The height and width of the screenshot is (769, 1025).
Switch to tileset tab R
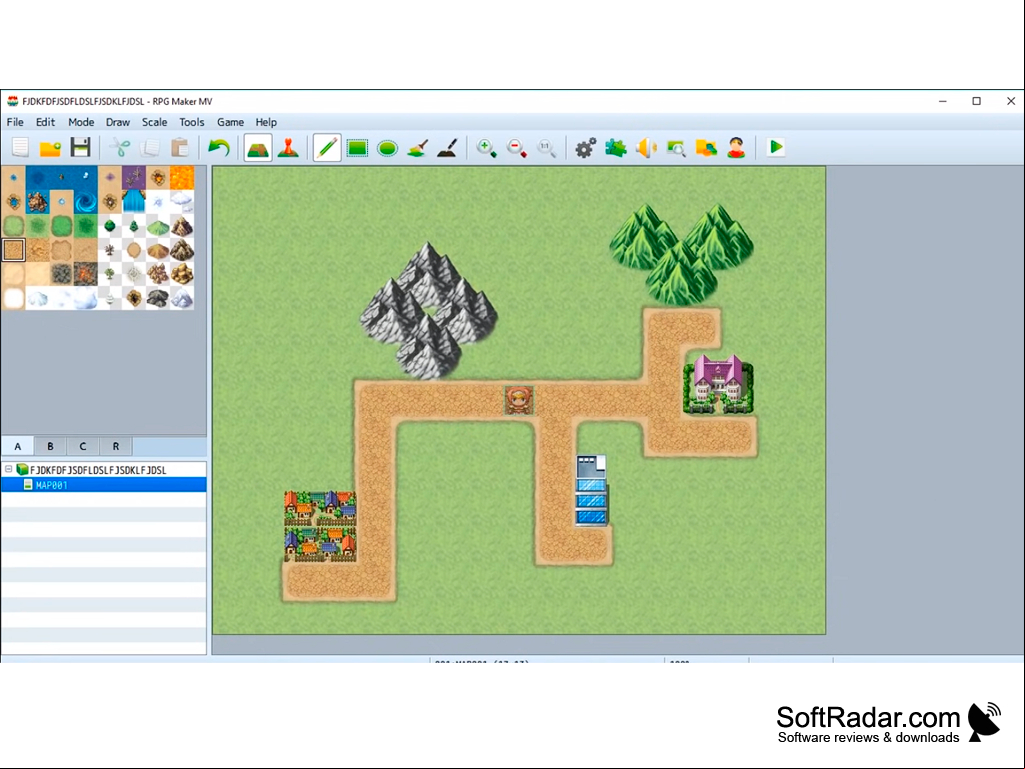click(116, 446)
